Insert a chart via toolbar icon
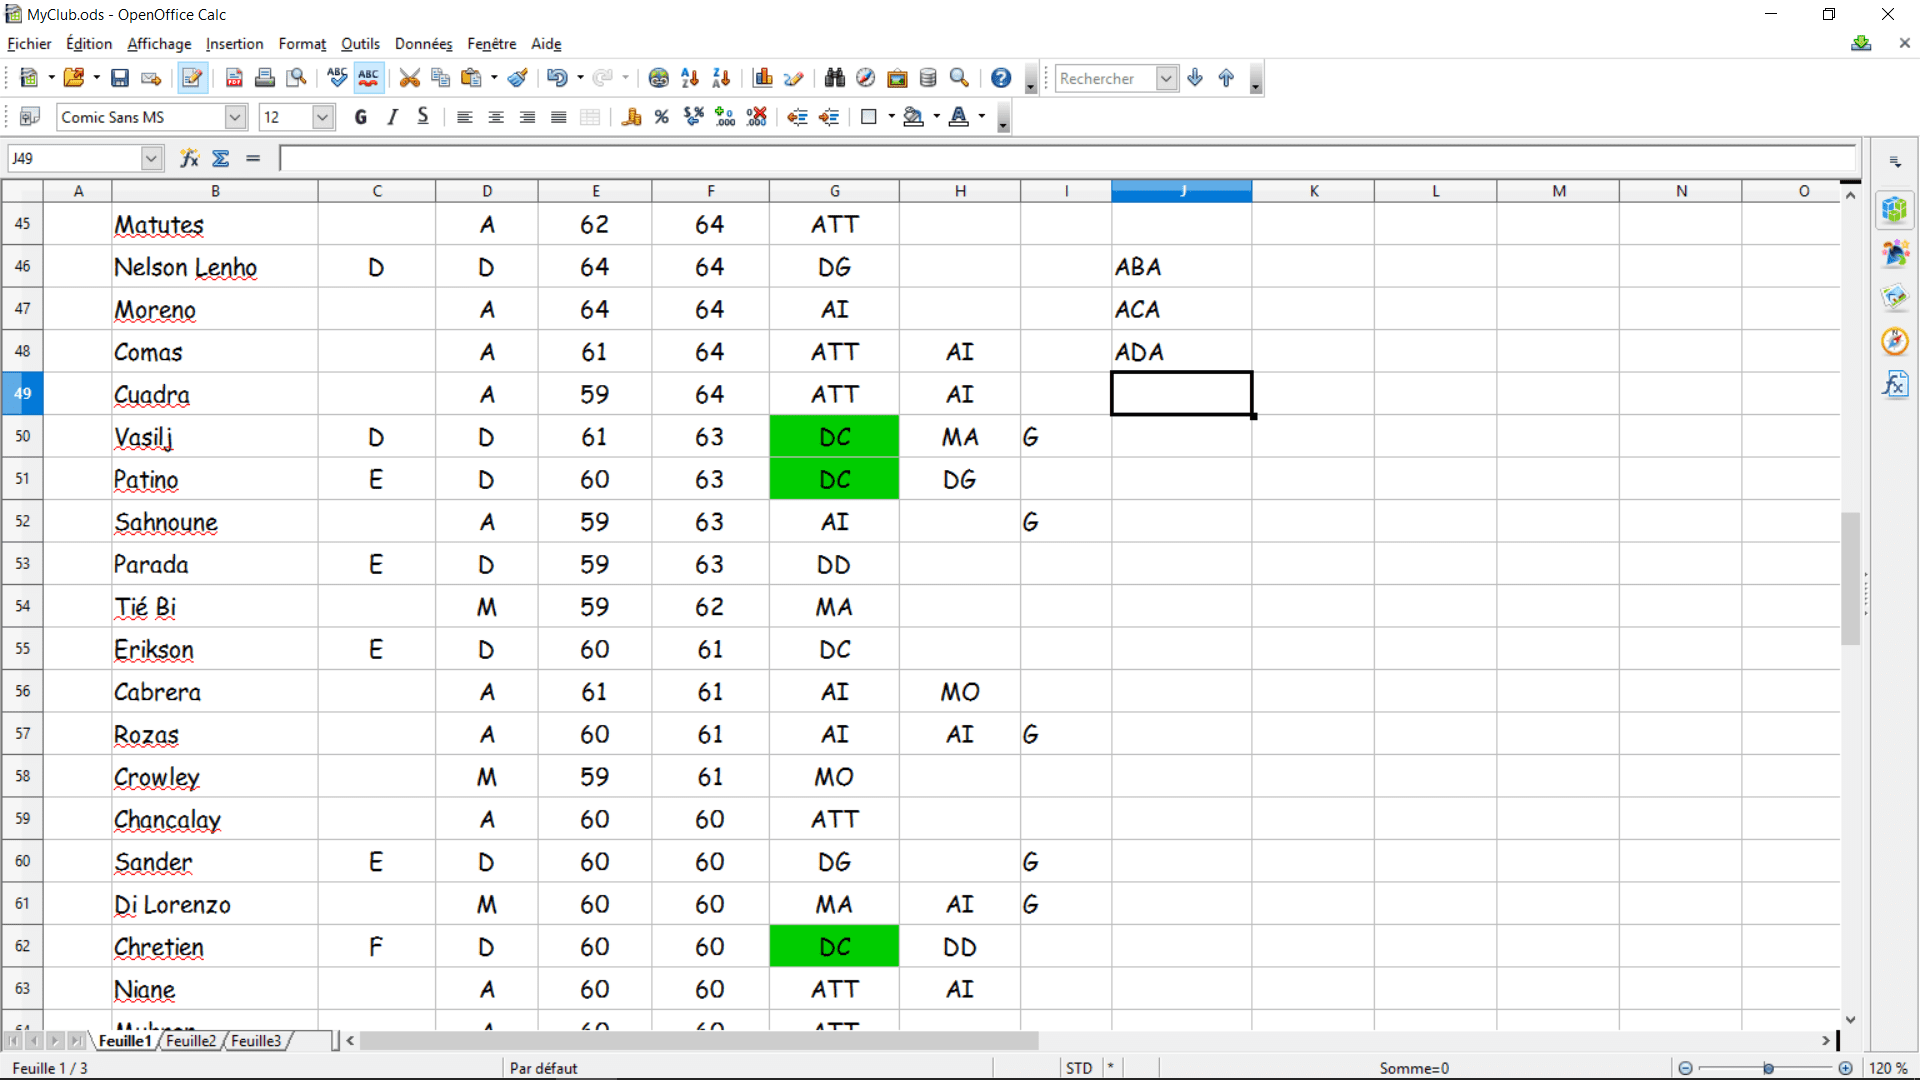The image size is (1920, 1080). point(763,78)
